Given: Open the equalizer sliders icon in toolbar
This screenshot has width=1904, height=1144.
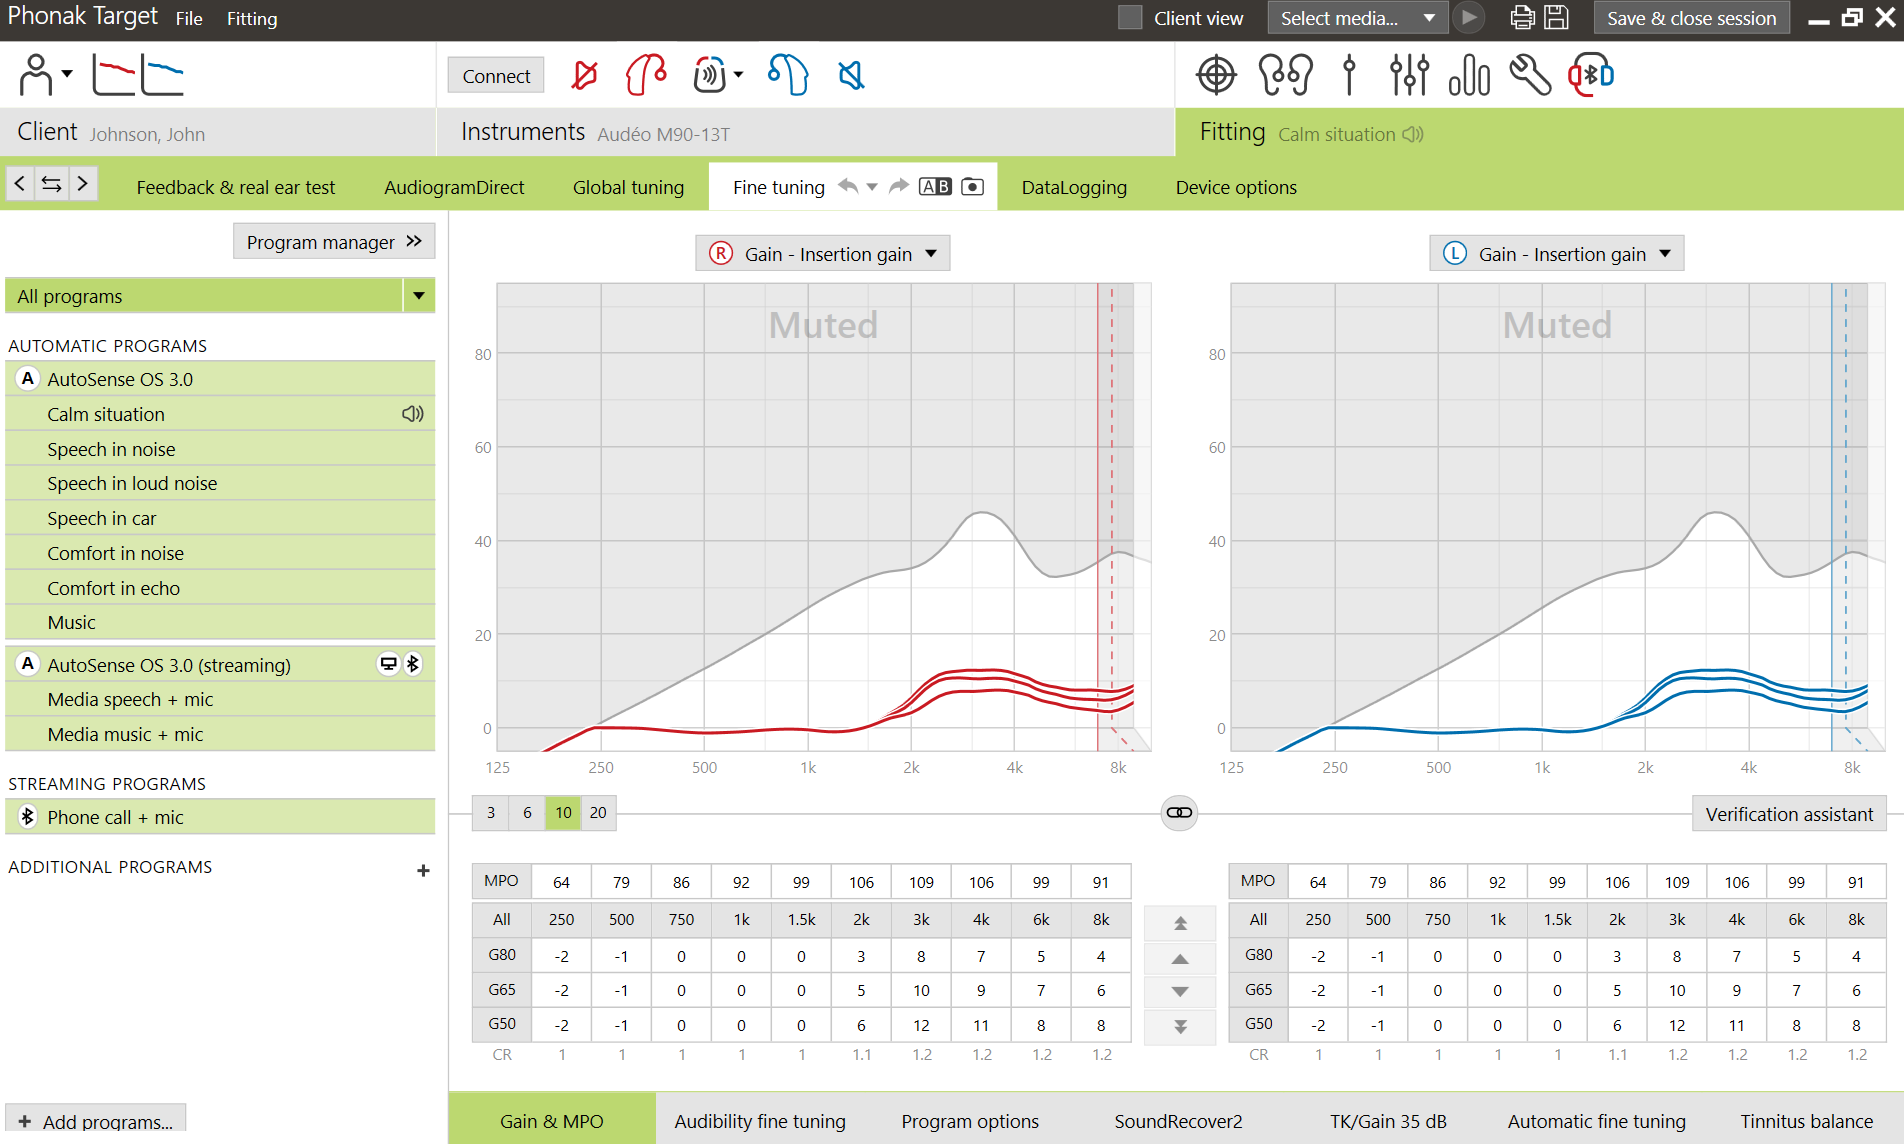Looking at the screenshot, I should (x=1408, y=75).
